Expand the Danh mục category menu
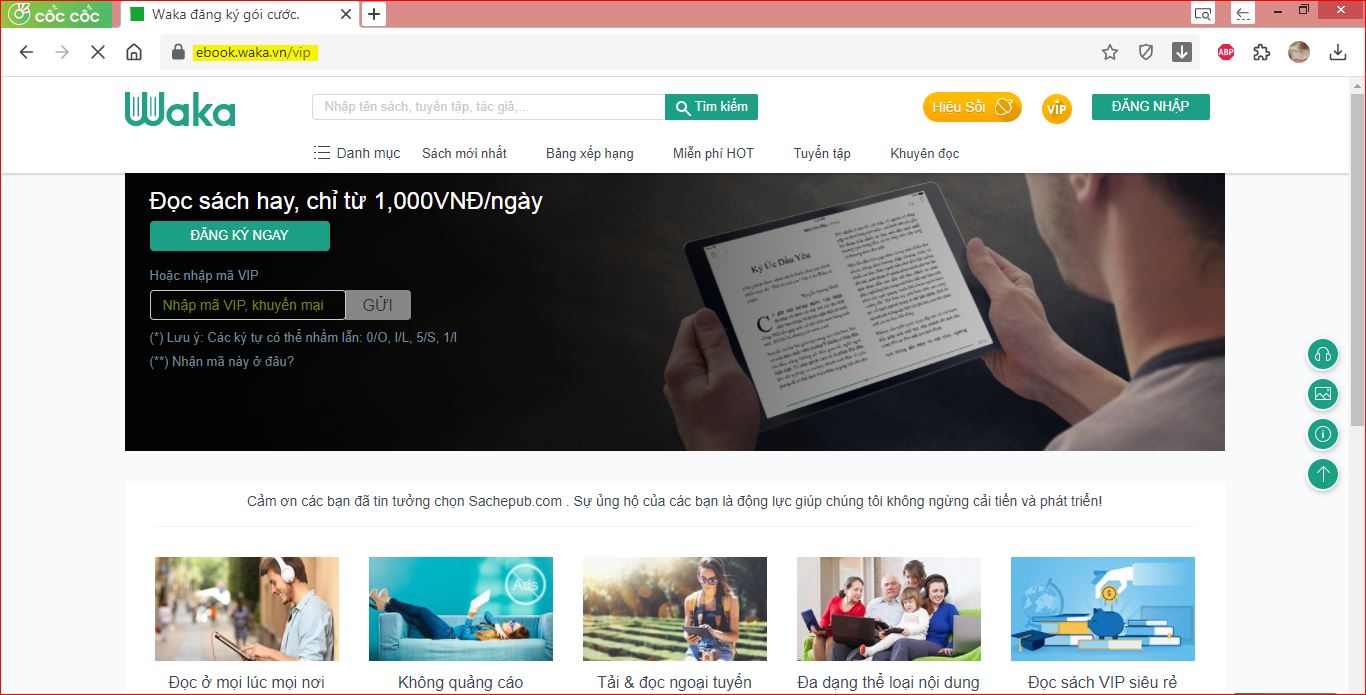1366x695 pixels. (x=357, y=153)
